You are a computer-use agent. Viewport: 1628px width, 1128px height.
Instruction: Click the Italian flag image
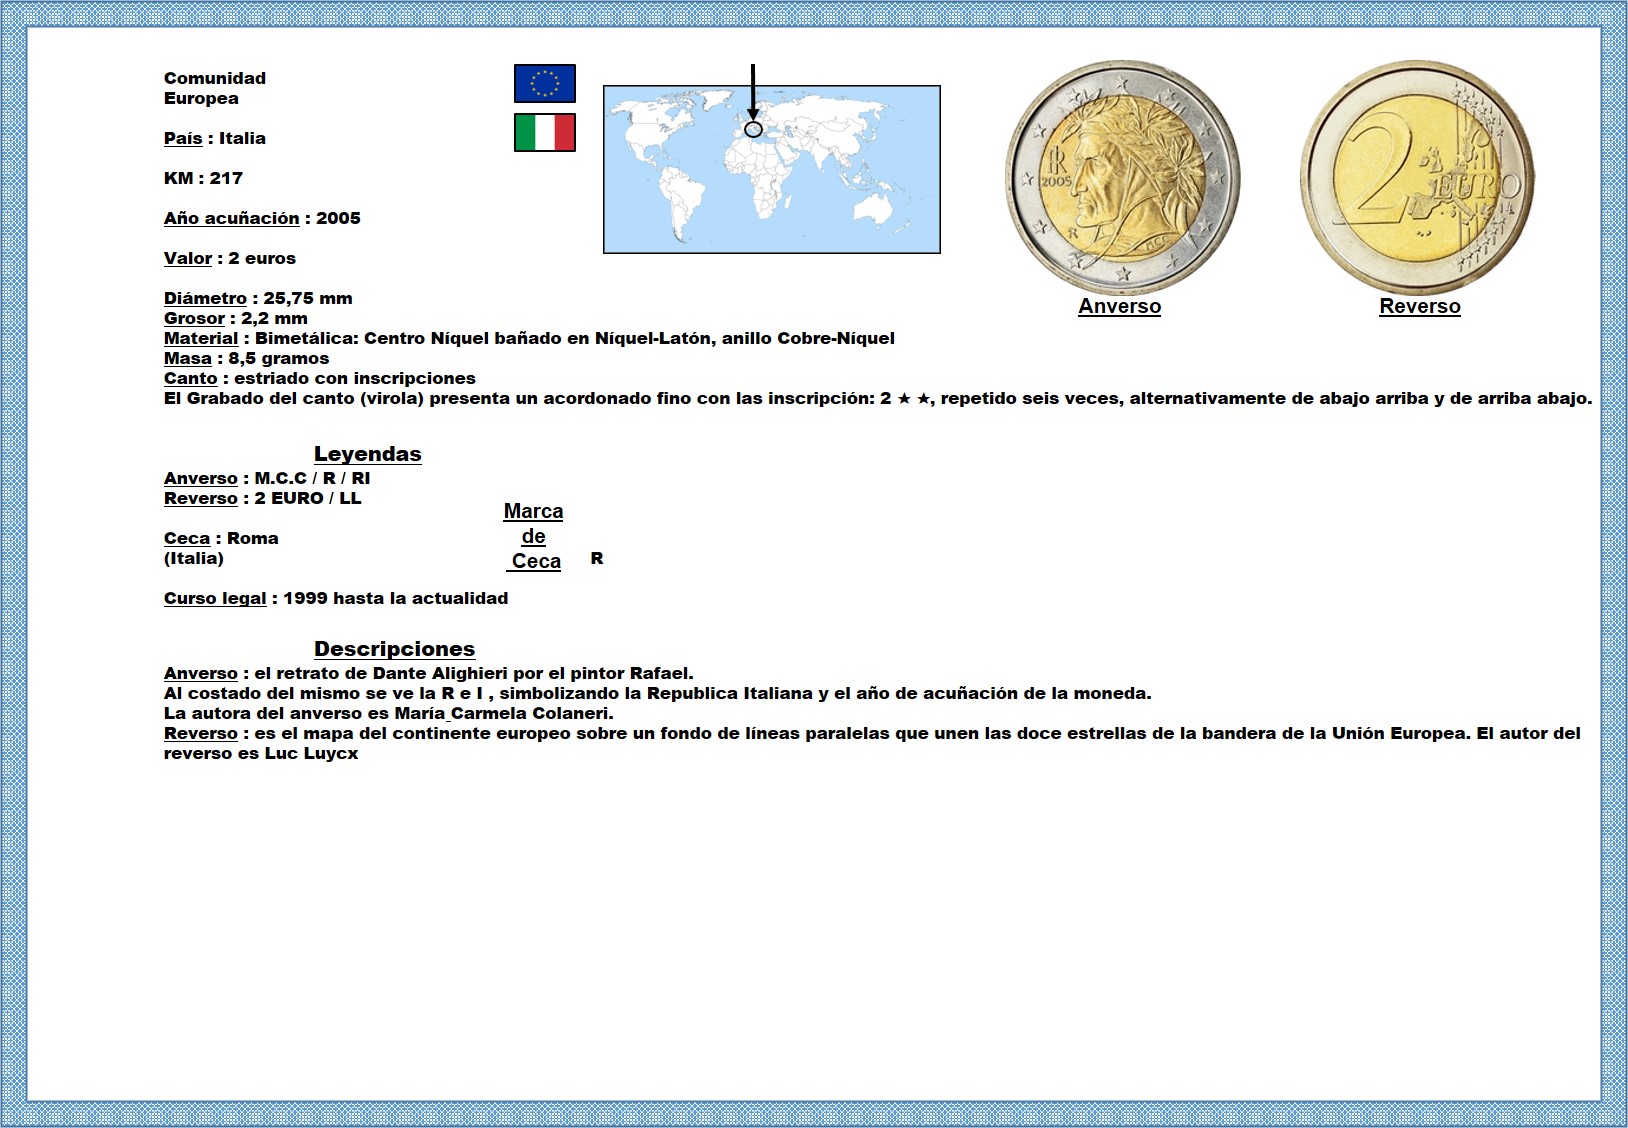[x=545, y=133]
